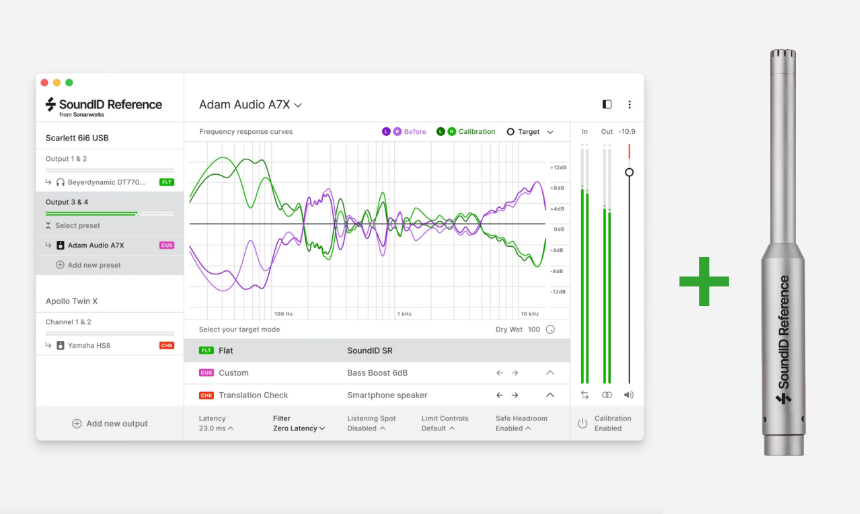This screenshot has height=514, width=860.
Task: Select the Beyerdynamic DT770 preset
Action: click(x=110, y=182)
